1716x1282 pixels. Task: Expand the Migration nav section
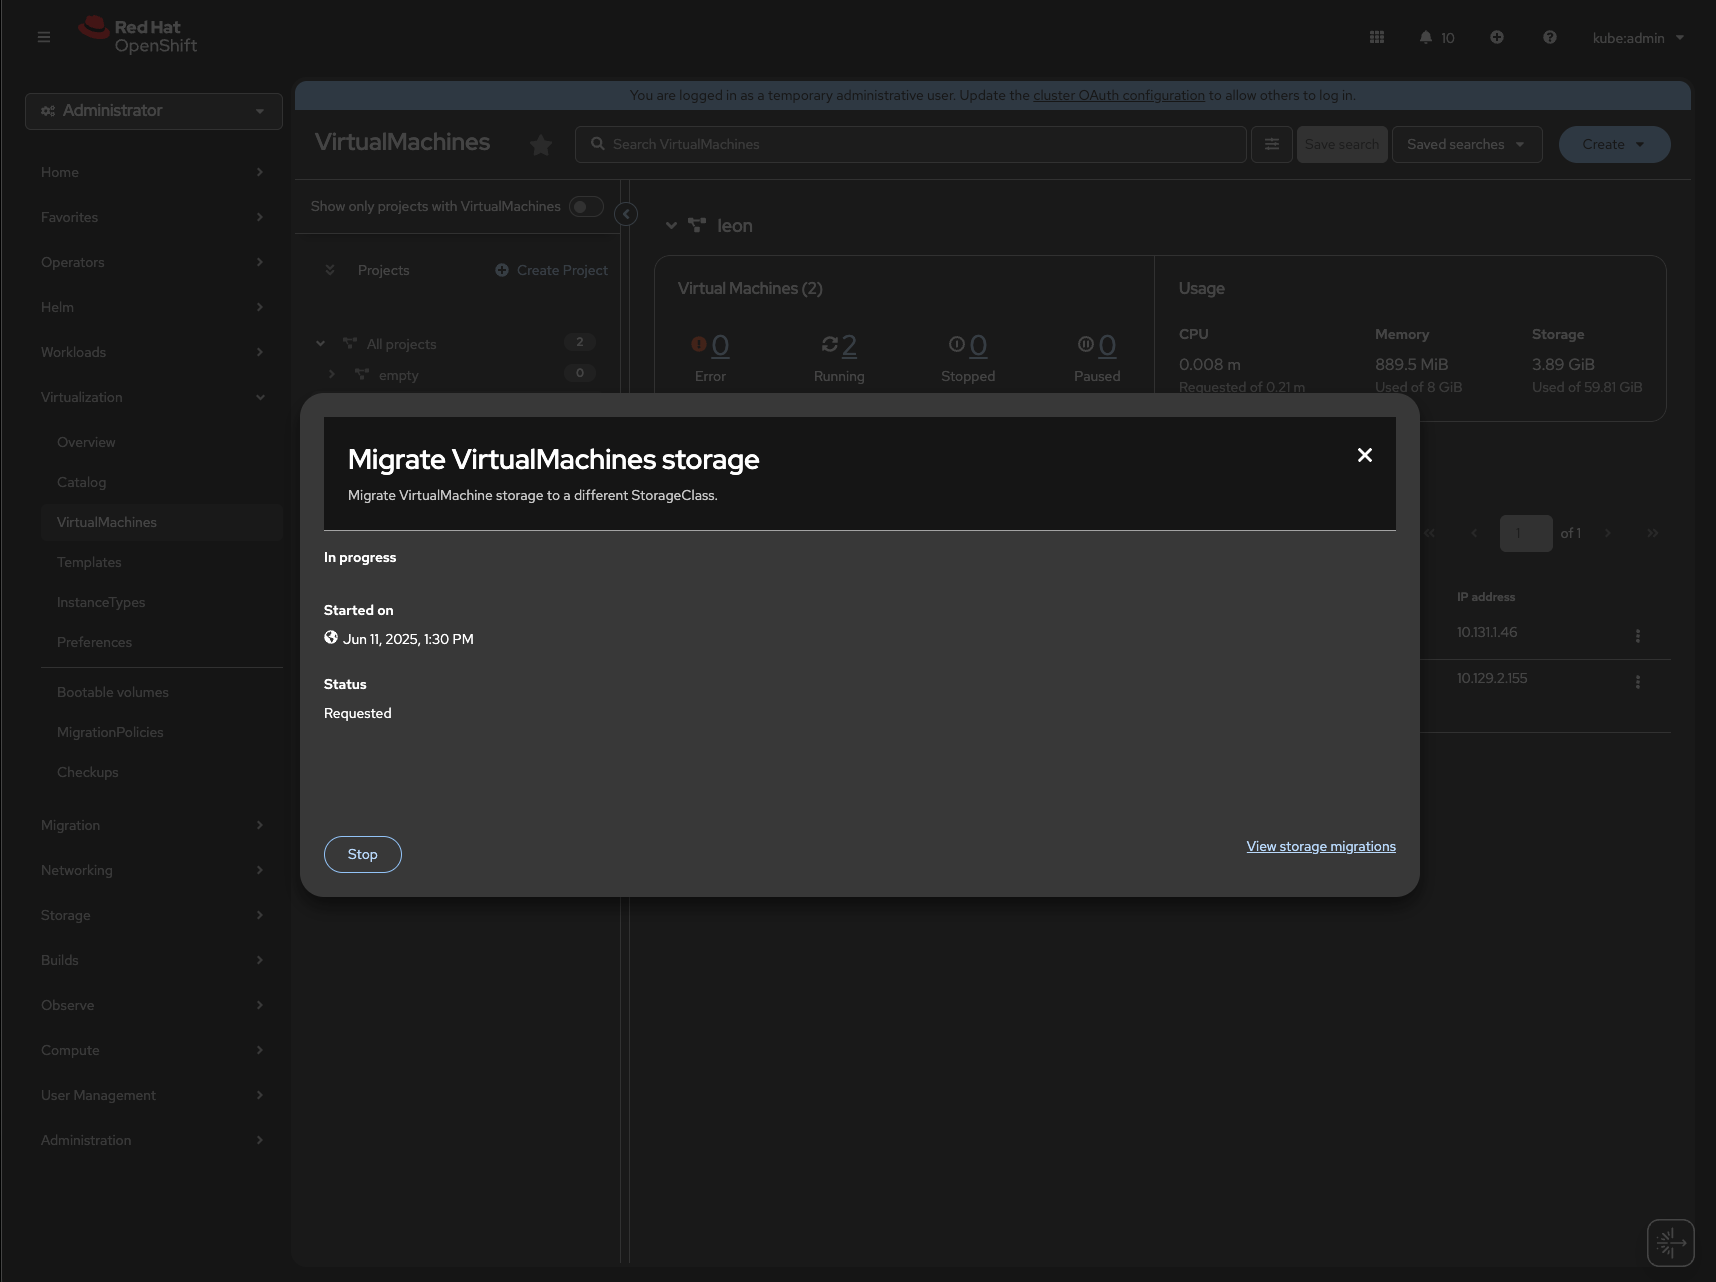[x=154, y=825]
